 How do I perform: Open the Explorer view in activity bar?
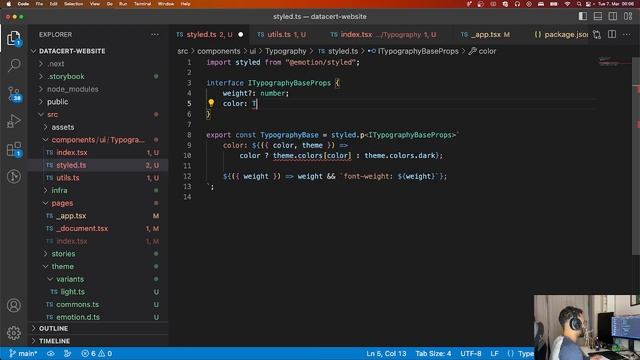coord(14,38)
